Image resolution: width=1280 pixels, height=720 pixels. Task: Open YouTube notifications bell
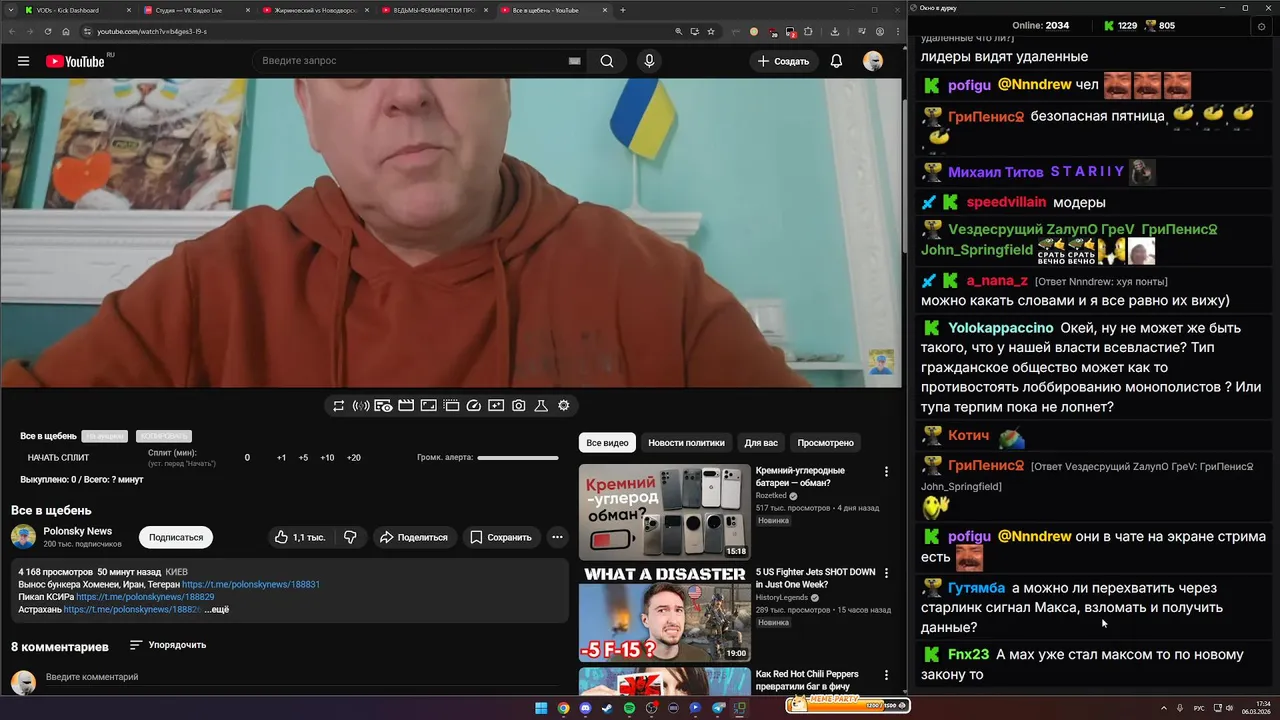[x=836, y=61]
